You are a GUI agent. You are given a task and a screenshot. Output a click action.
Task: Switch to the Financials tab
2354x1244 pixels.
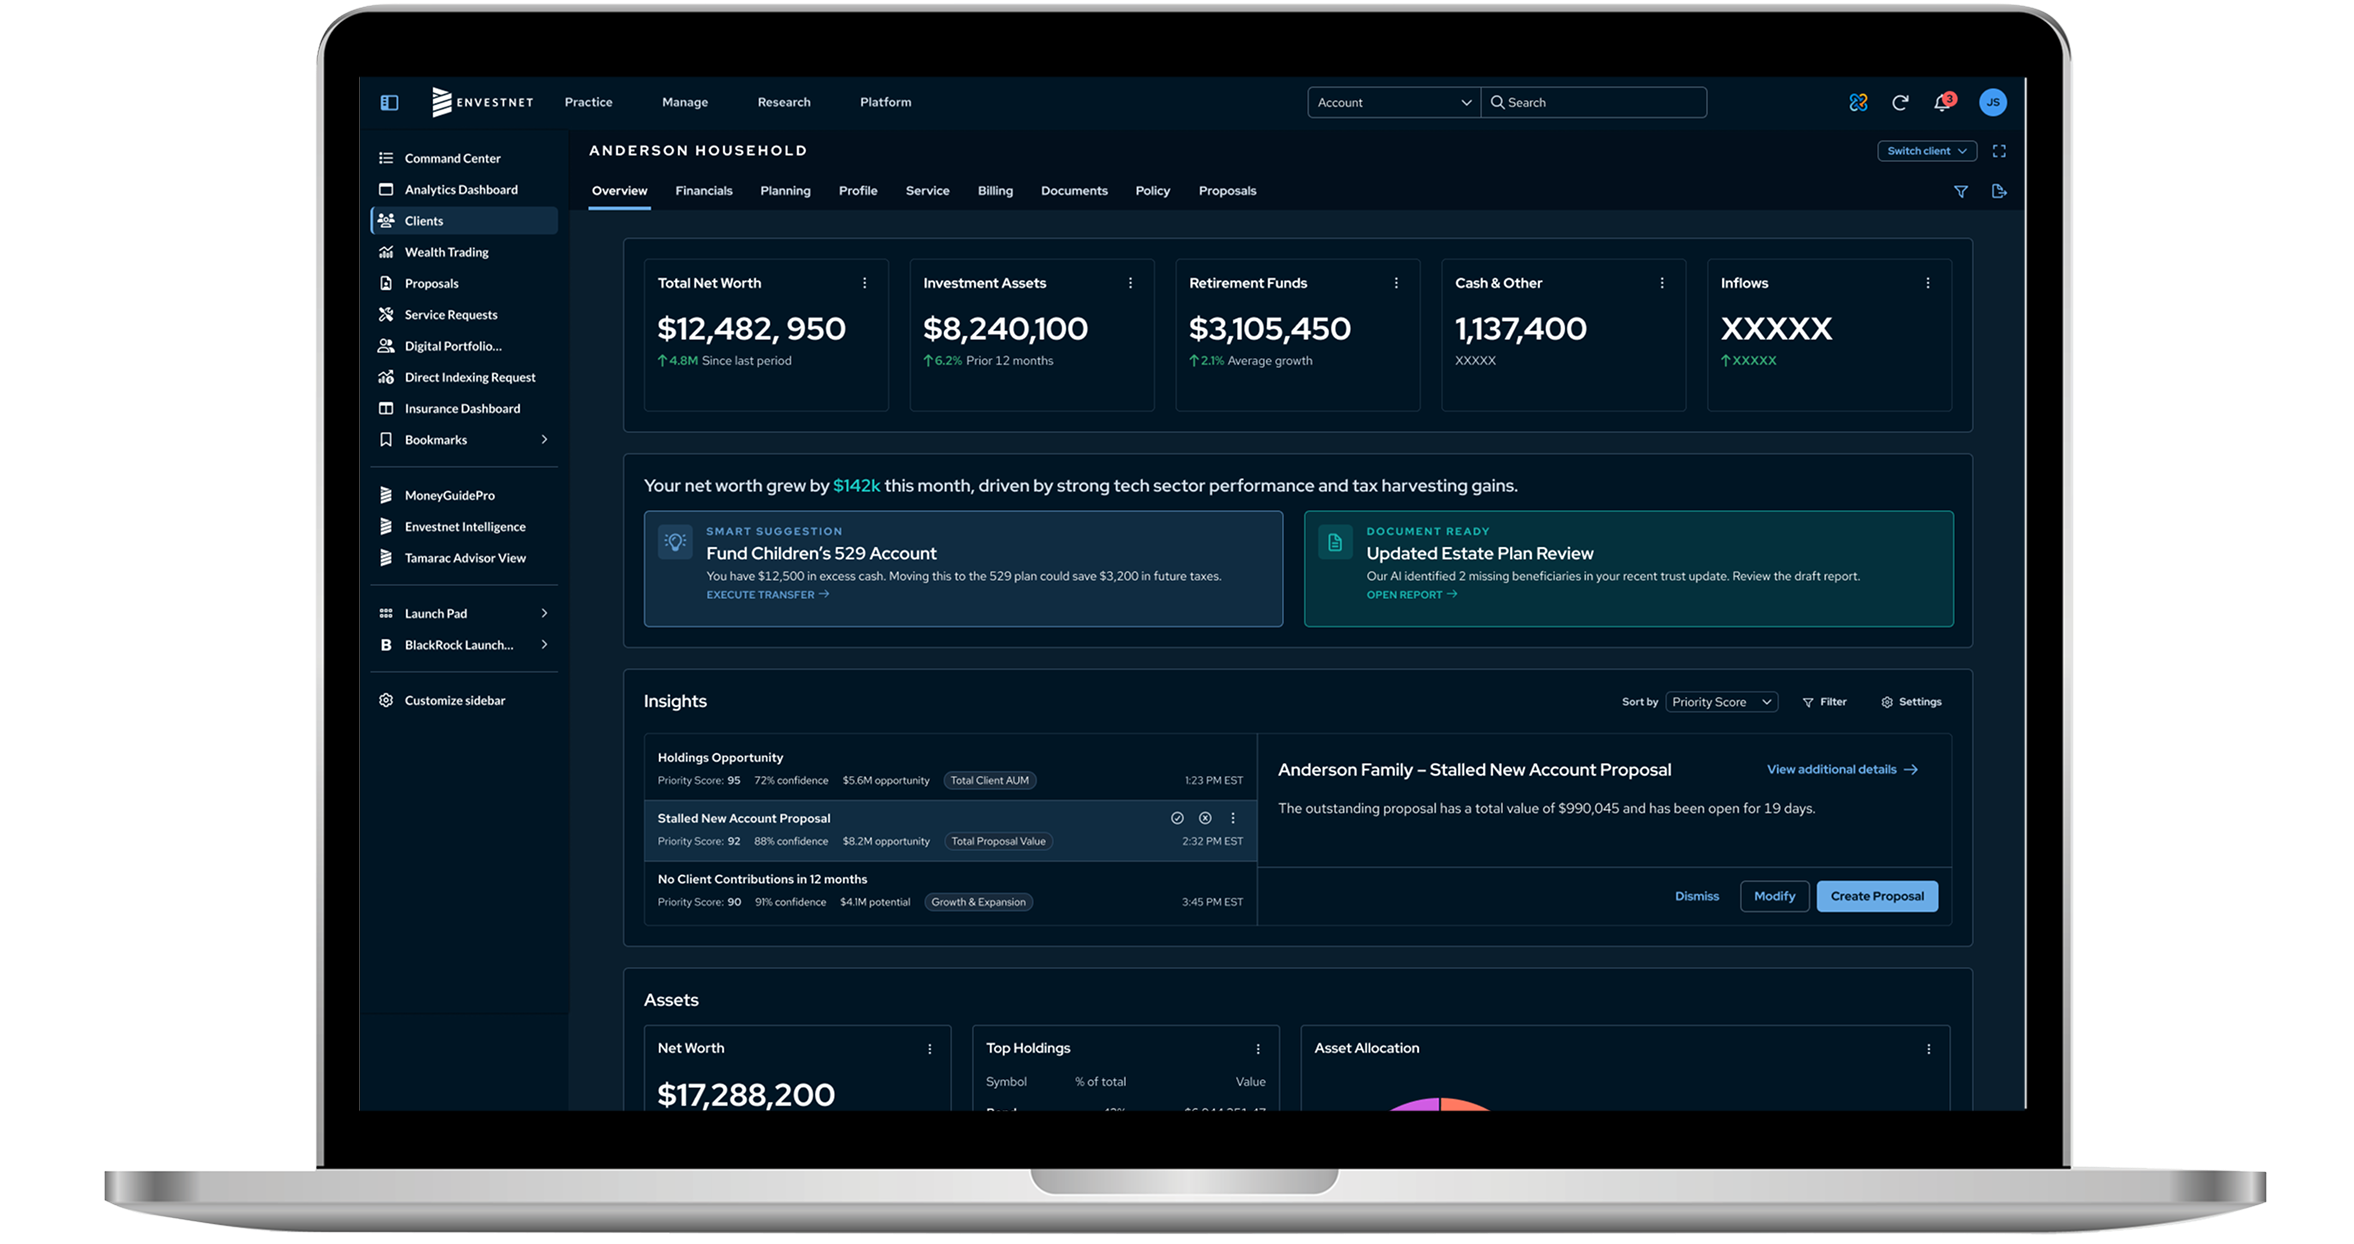pos(704,191)
